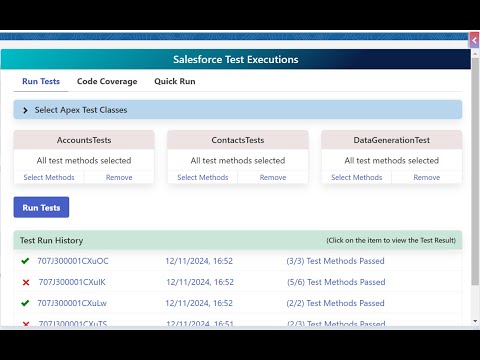The width and height of the screenshot is (480, 360).
Task: Open test run 707J300001CXuIK
Action: 72,282
